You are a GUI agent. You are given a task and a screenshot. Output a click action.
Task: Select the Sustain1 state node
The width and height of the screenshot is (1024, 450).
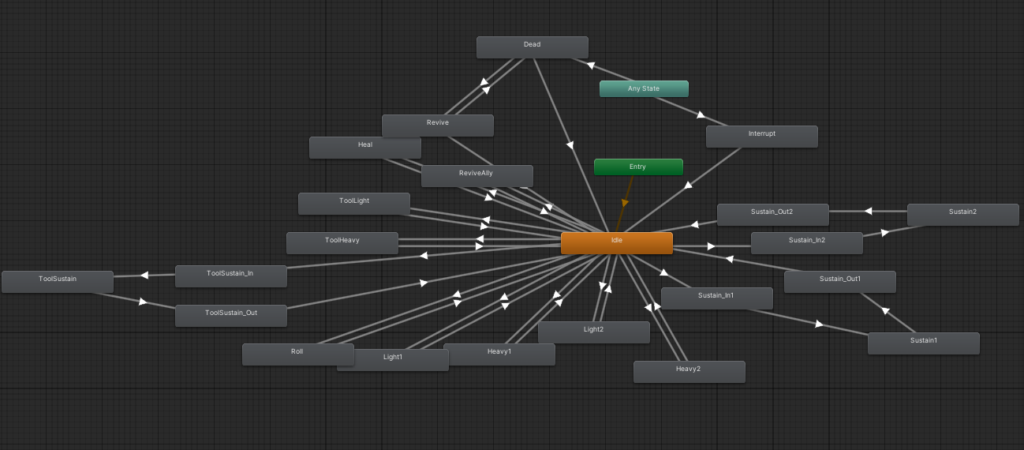pos(923,343)
